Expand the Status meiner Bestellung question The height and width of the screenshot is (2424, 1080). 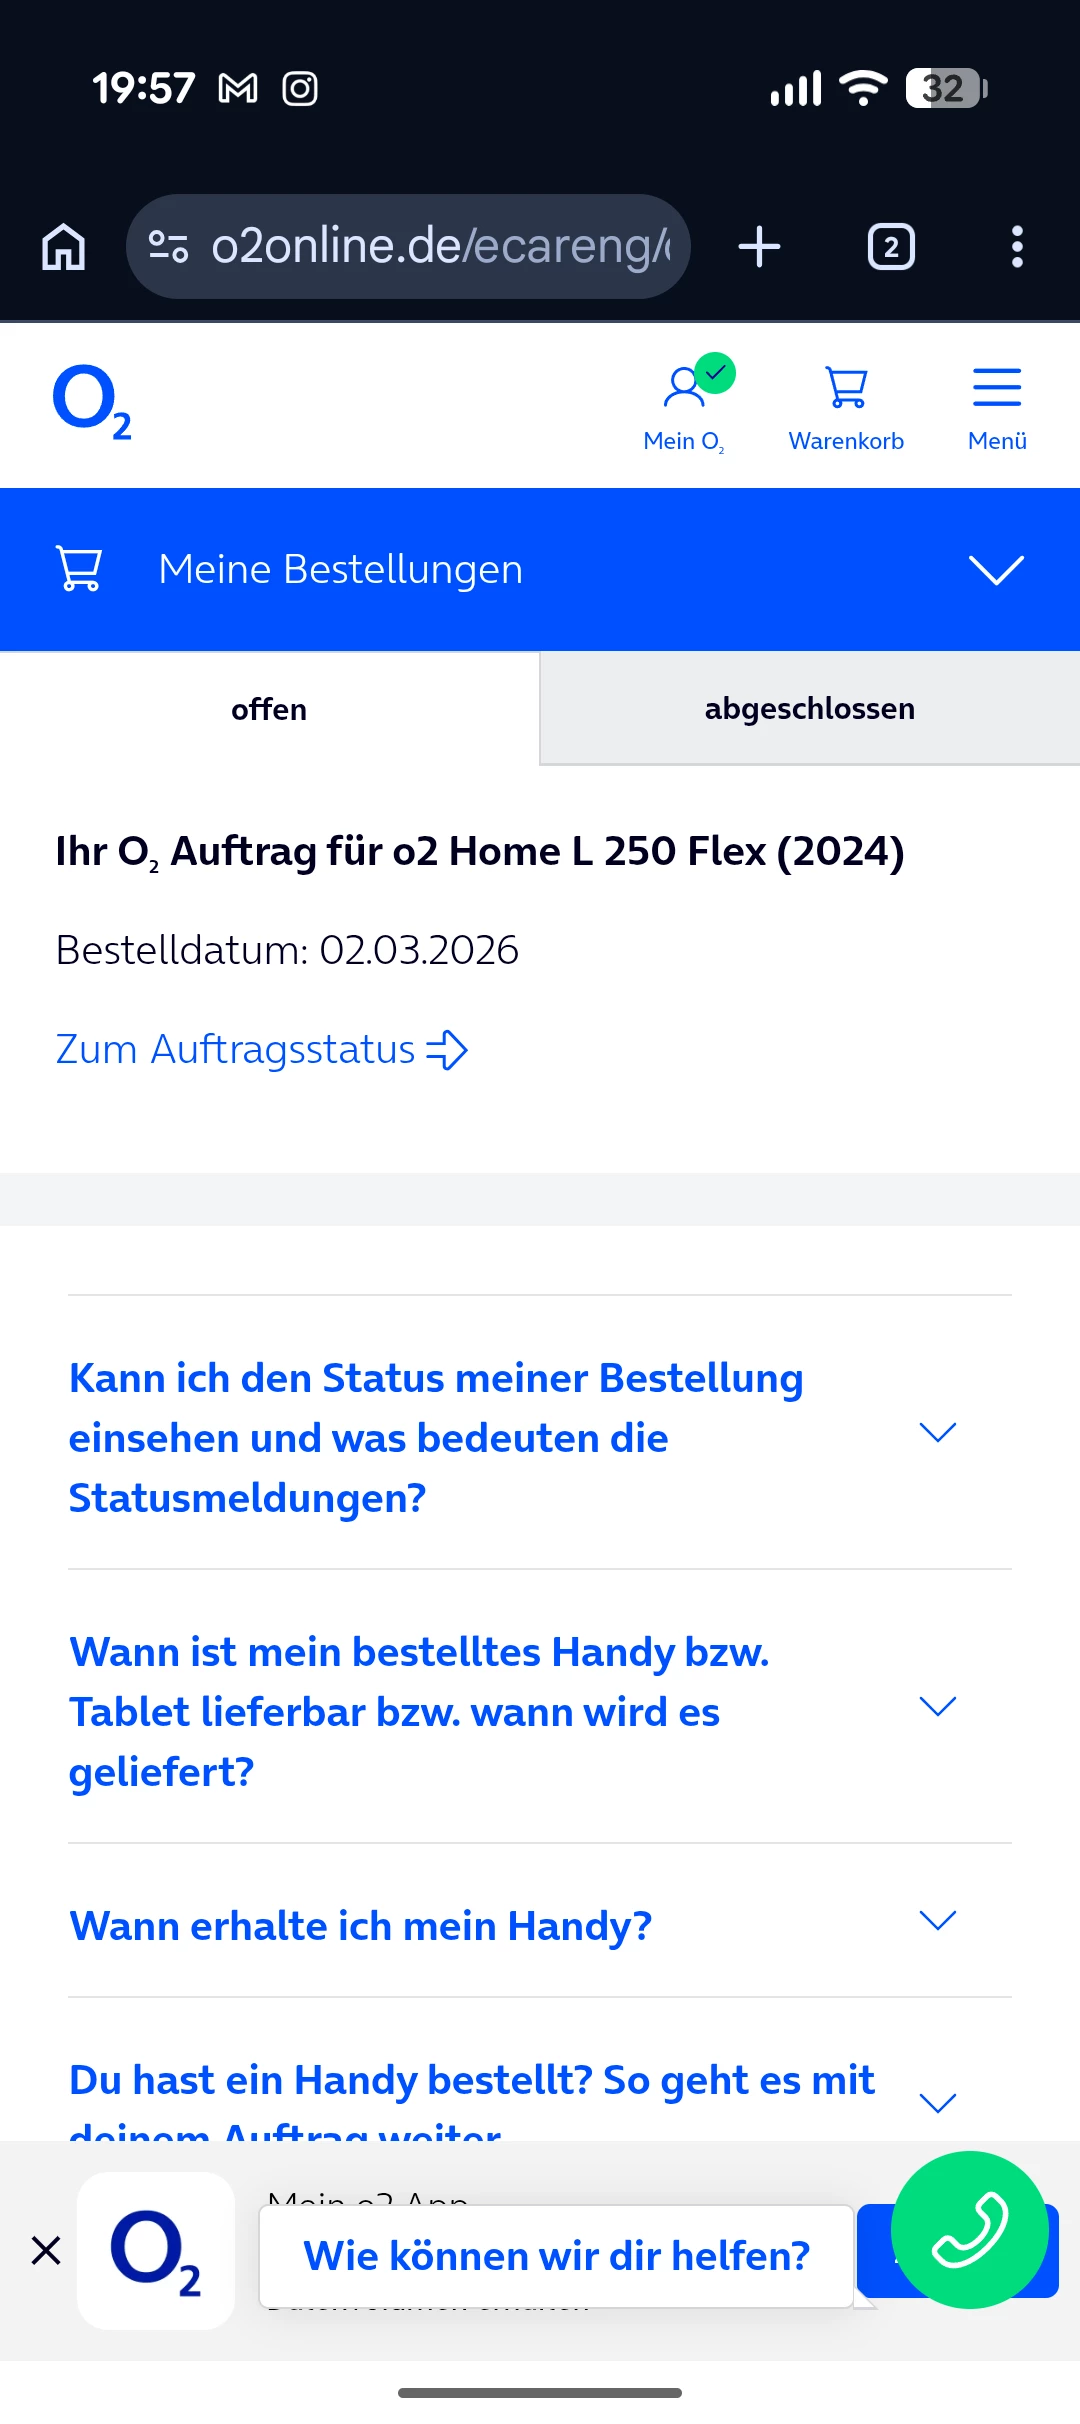pyautogui.click(x=937, y=1433)
